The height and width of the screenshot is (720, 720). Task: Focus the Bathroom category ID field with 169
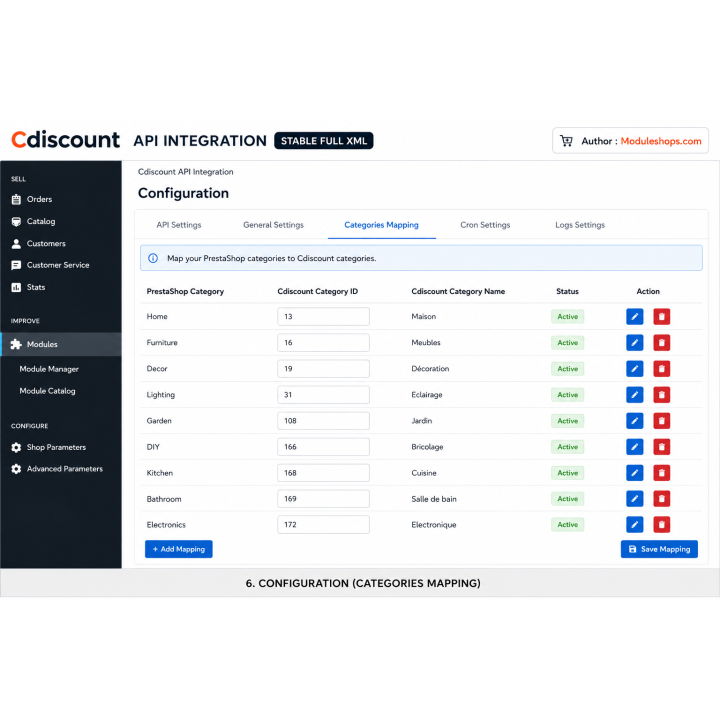tap(323, 499)
